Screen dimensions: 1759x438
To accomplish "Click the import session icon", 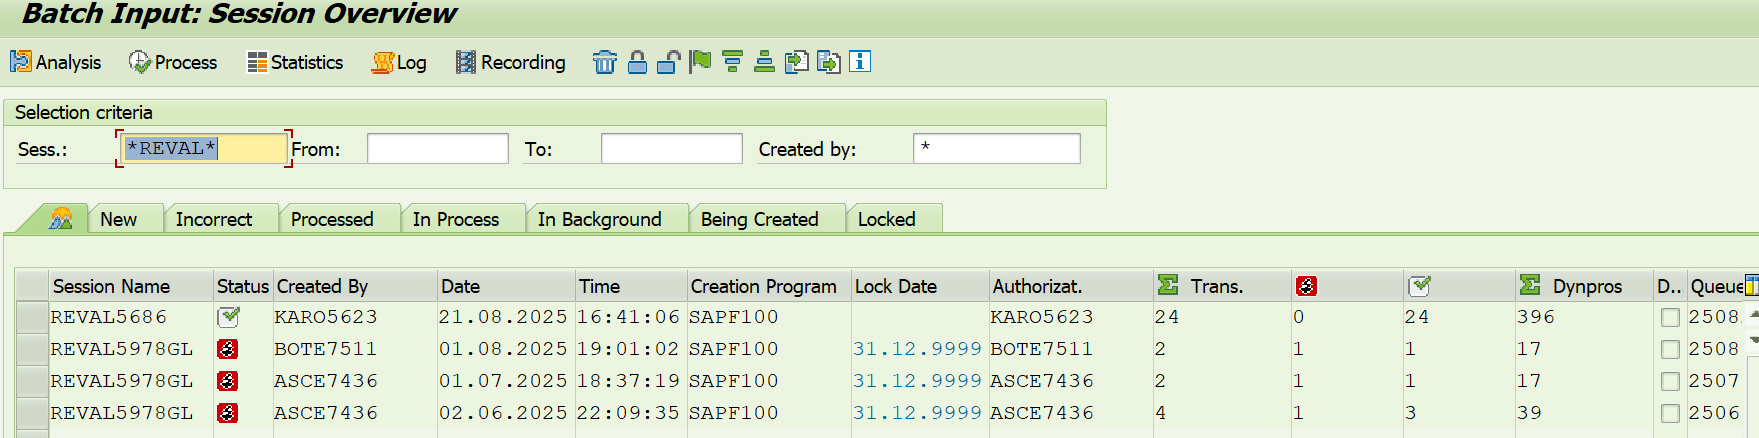I will click(796, 62).
